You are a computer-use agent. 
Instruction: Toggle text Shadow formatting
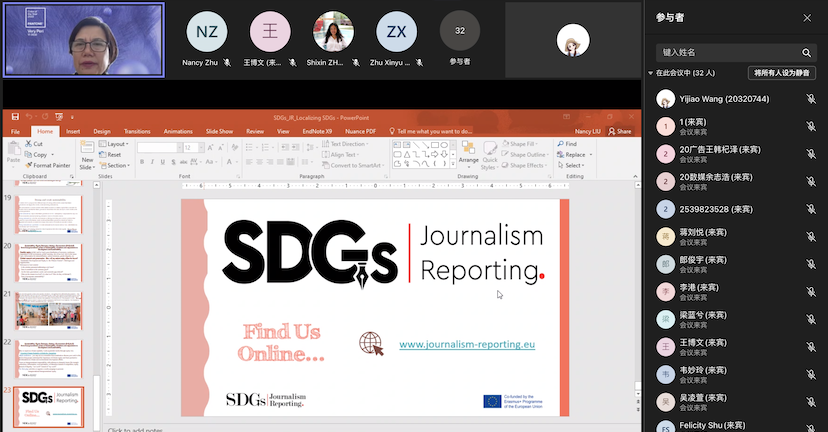click(173, 162)
